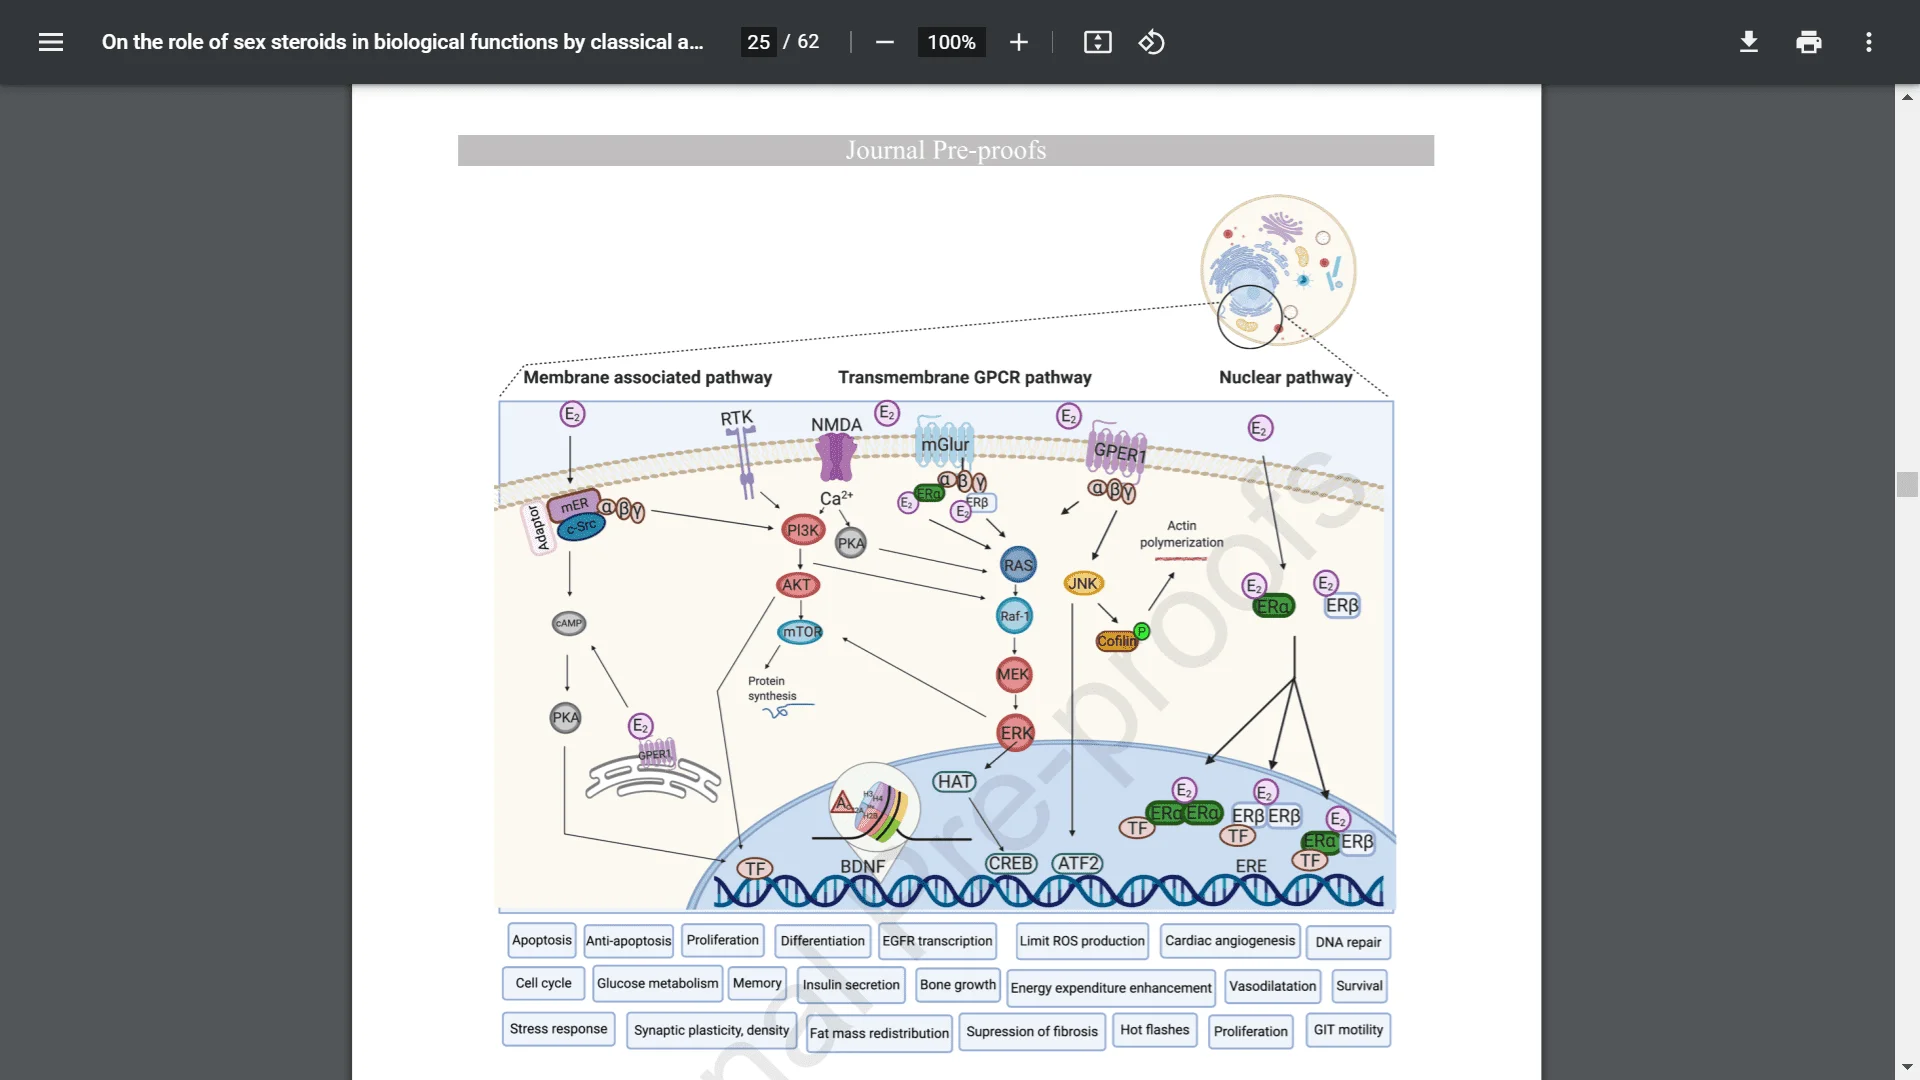The height and width of the screenshot is (1080, 1920).
Task: Click 'Energy expenditure enhancement' label box
Action: point(1111,988)
